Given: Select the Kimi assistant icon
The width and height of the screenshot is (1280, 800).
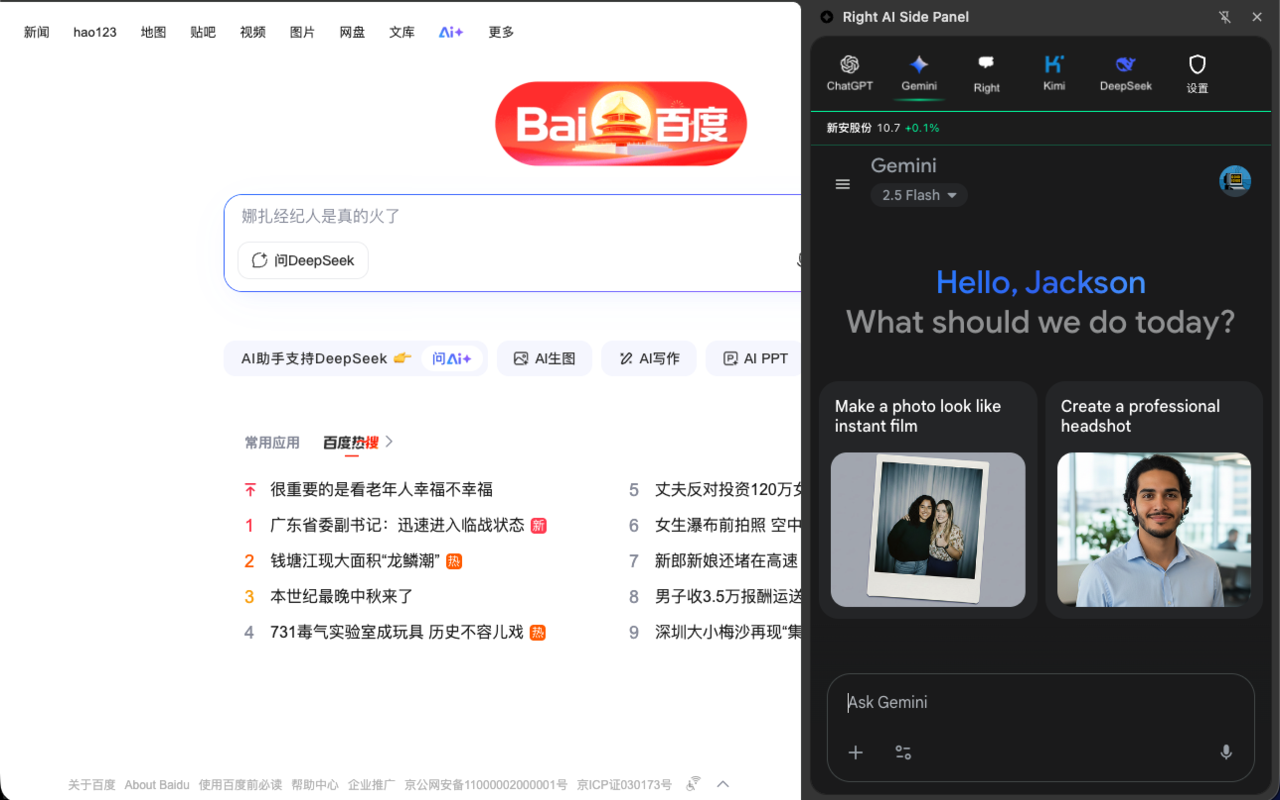Looking at the screenshot, I should tap(1054, 73).
